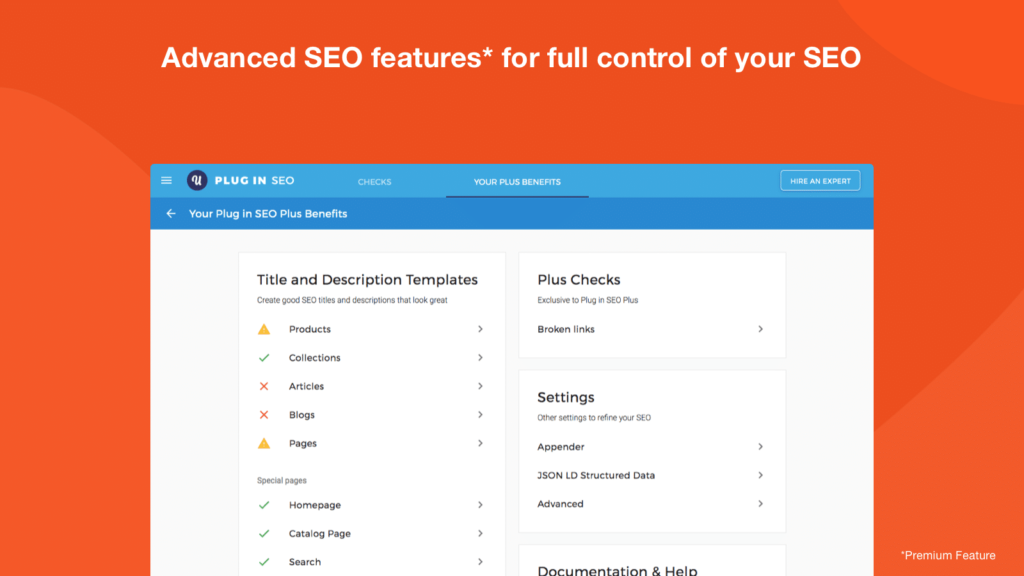This screenshot has height=576, width=1024.
Task: Open the Blogs templates link
Action: [x=302, y=415]
